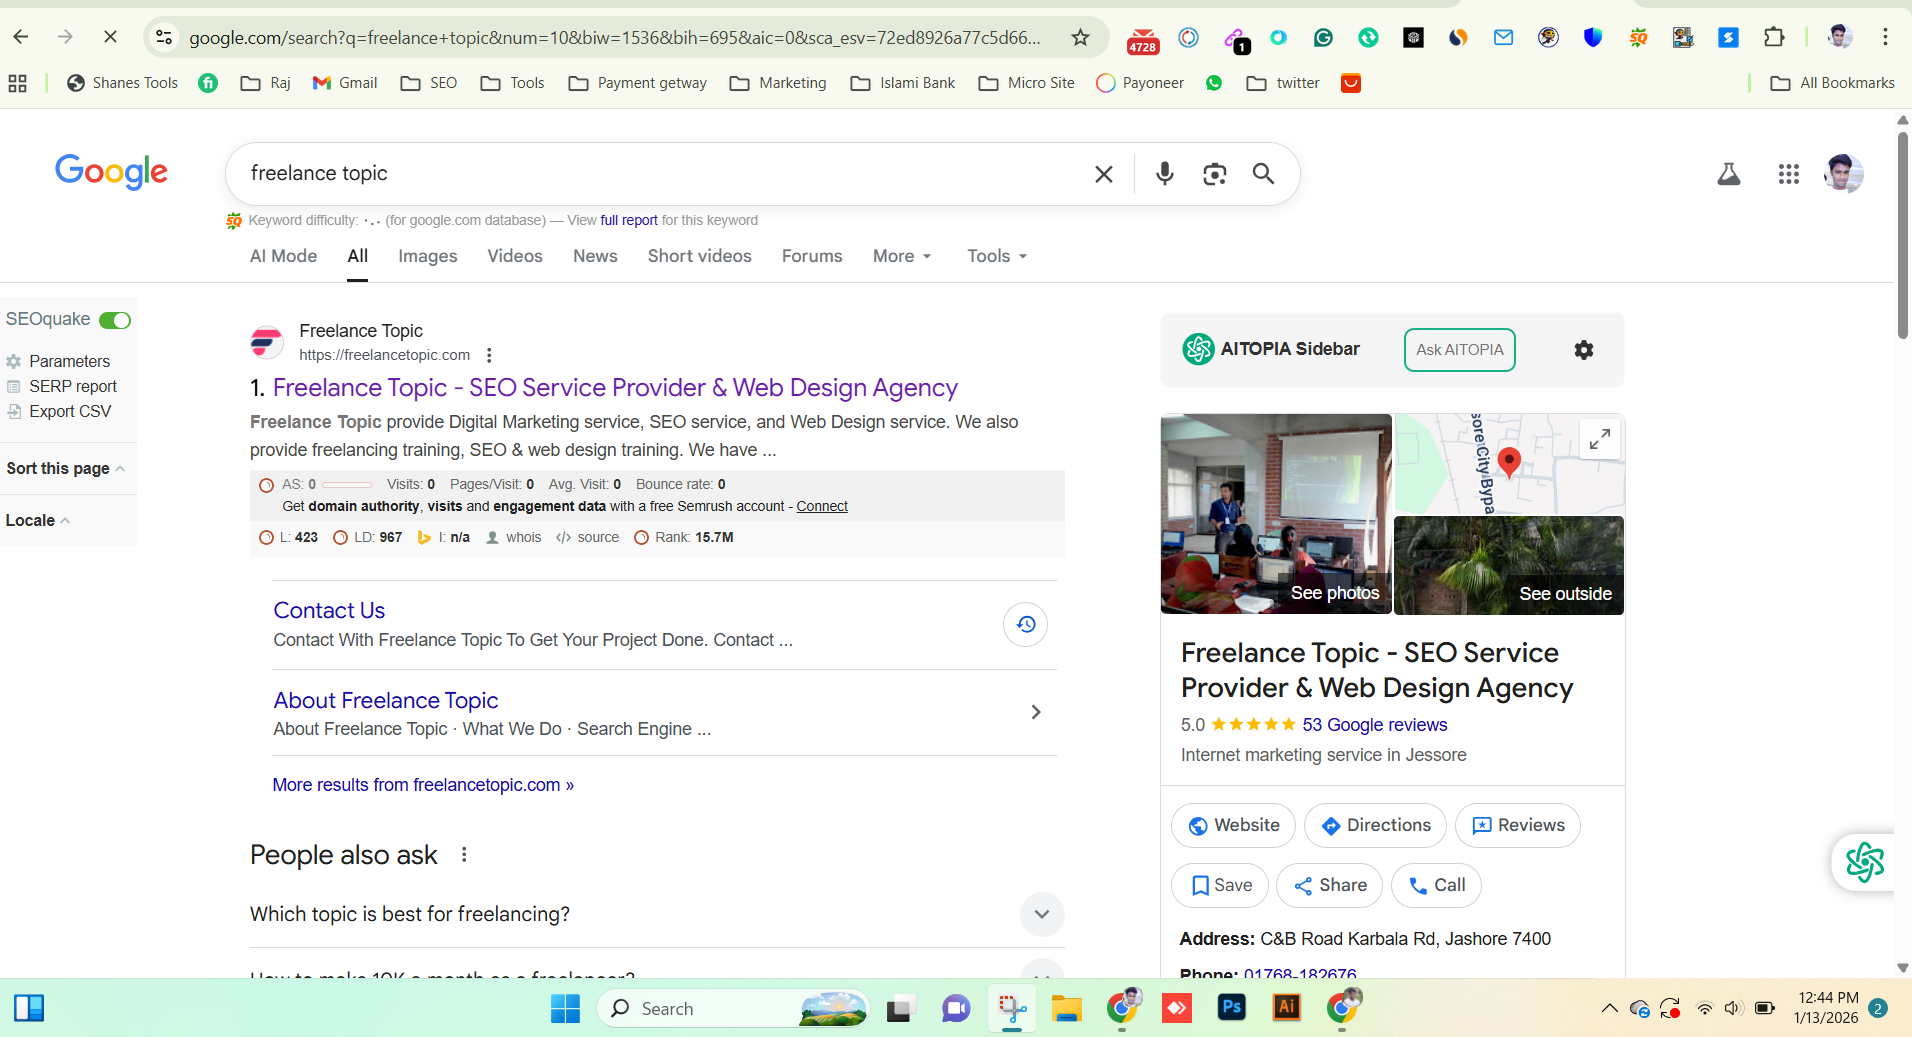Open Chrome three-dot menu
The height and width of the screenshot is (1037, 1912).
tap(1885, 38)
